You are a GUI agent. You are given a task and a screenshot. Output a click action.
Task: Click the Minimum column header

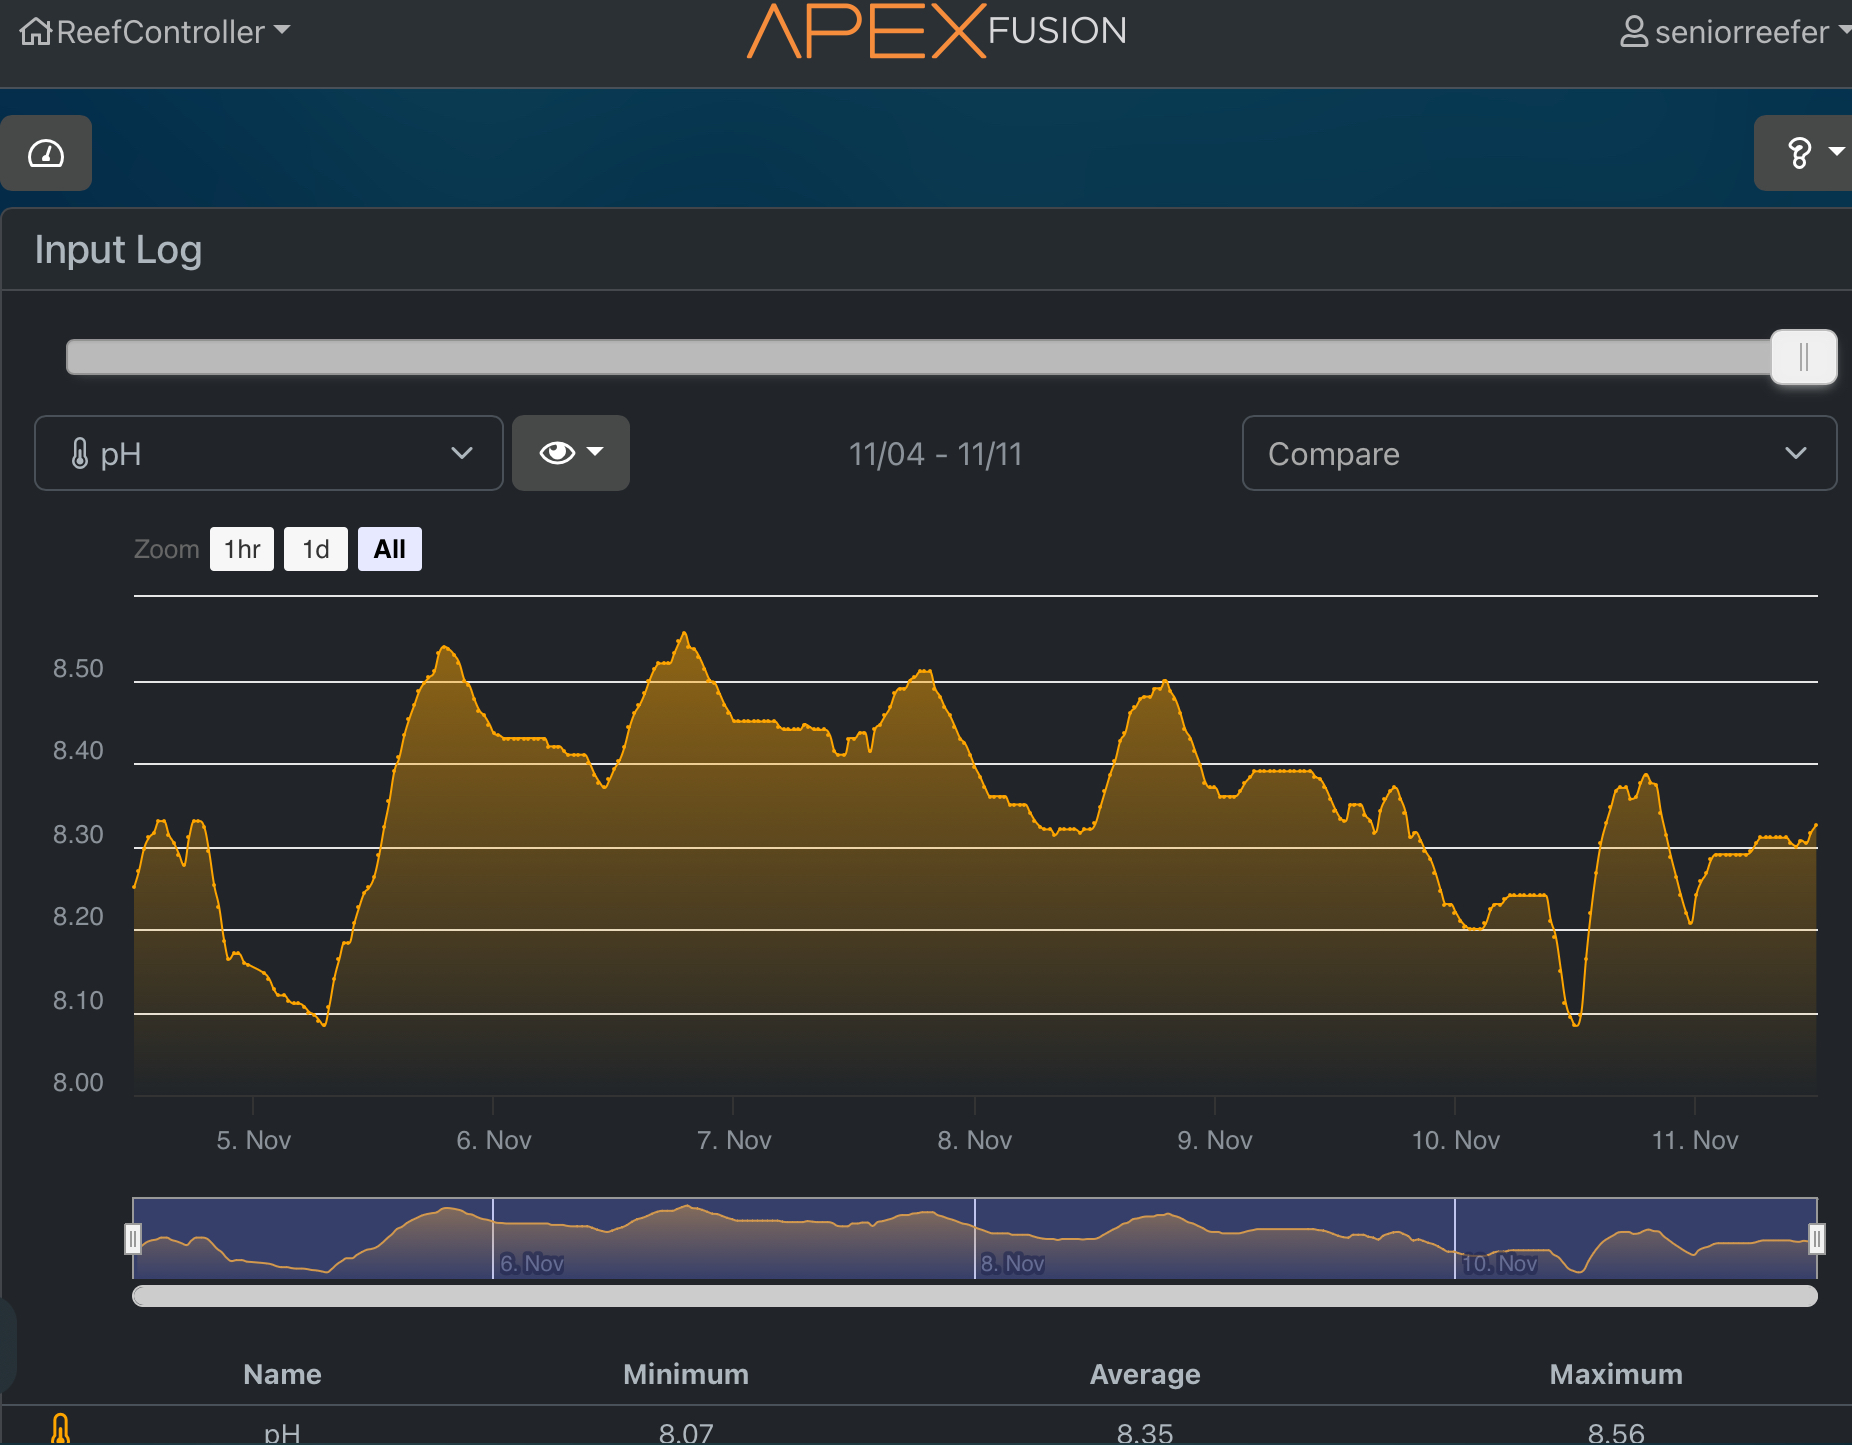click(x=685, y=1374)
